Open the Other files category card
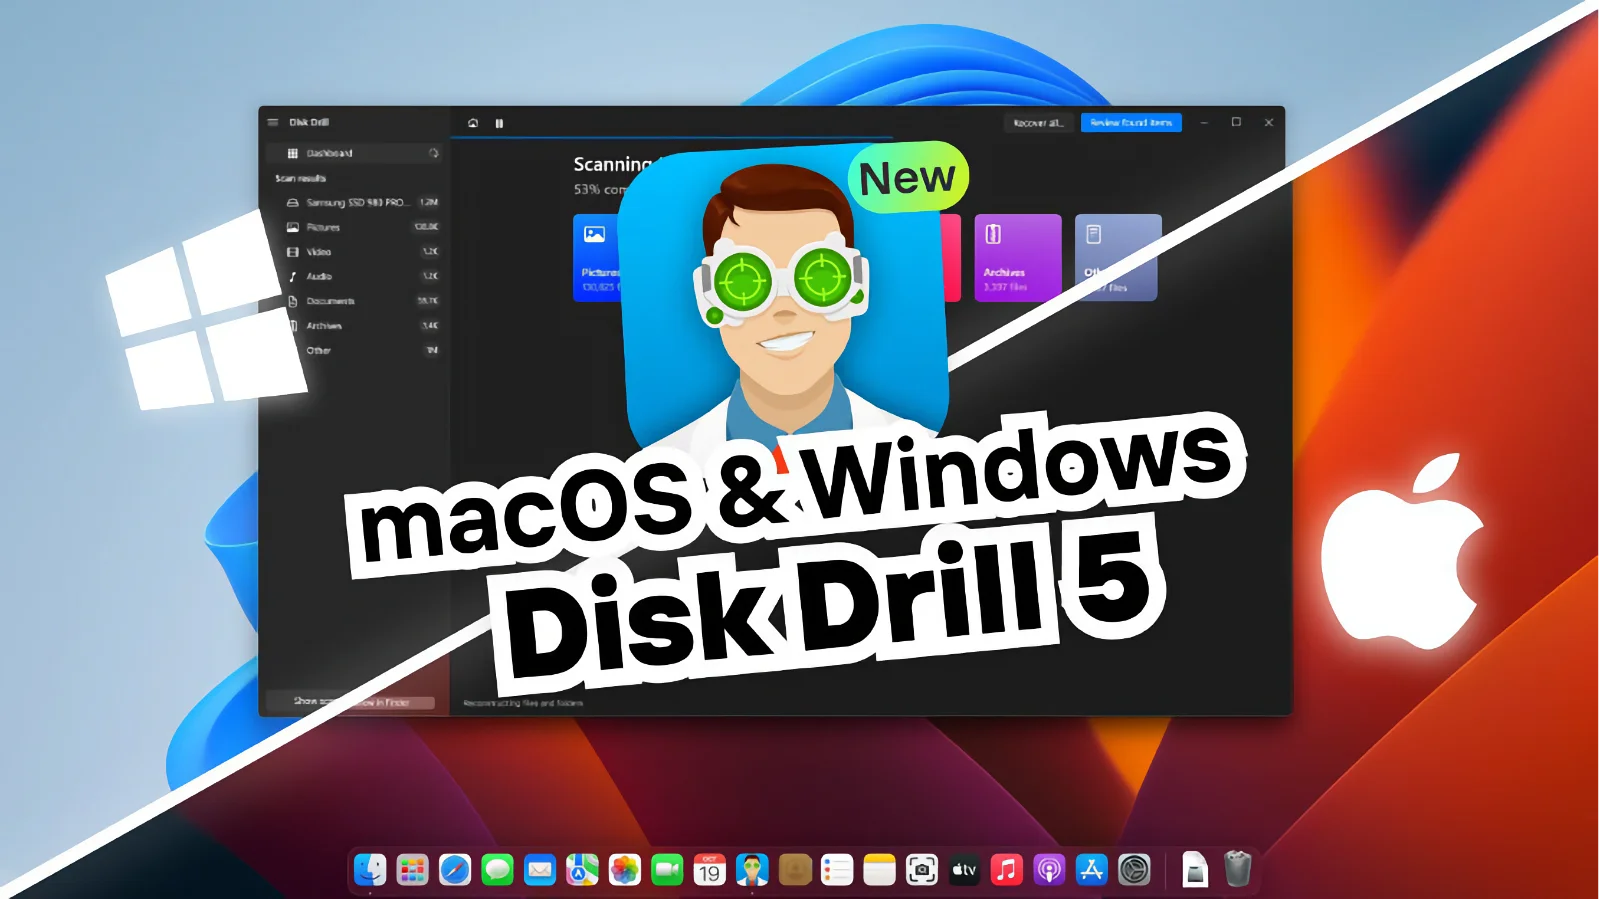This screenshot has width=1600, height=899. (x=1118, y=257)
